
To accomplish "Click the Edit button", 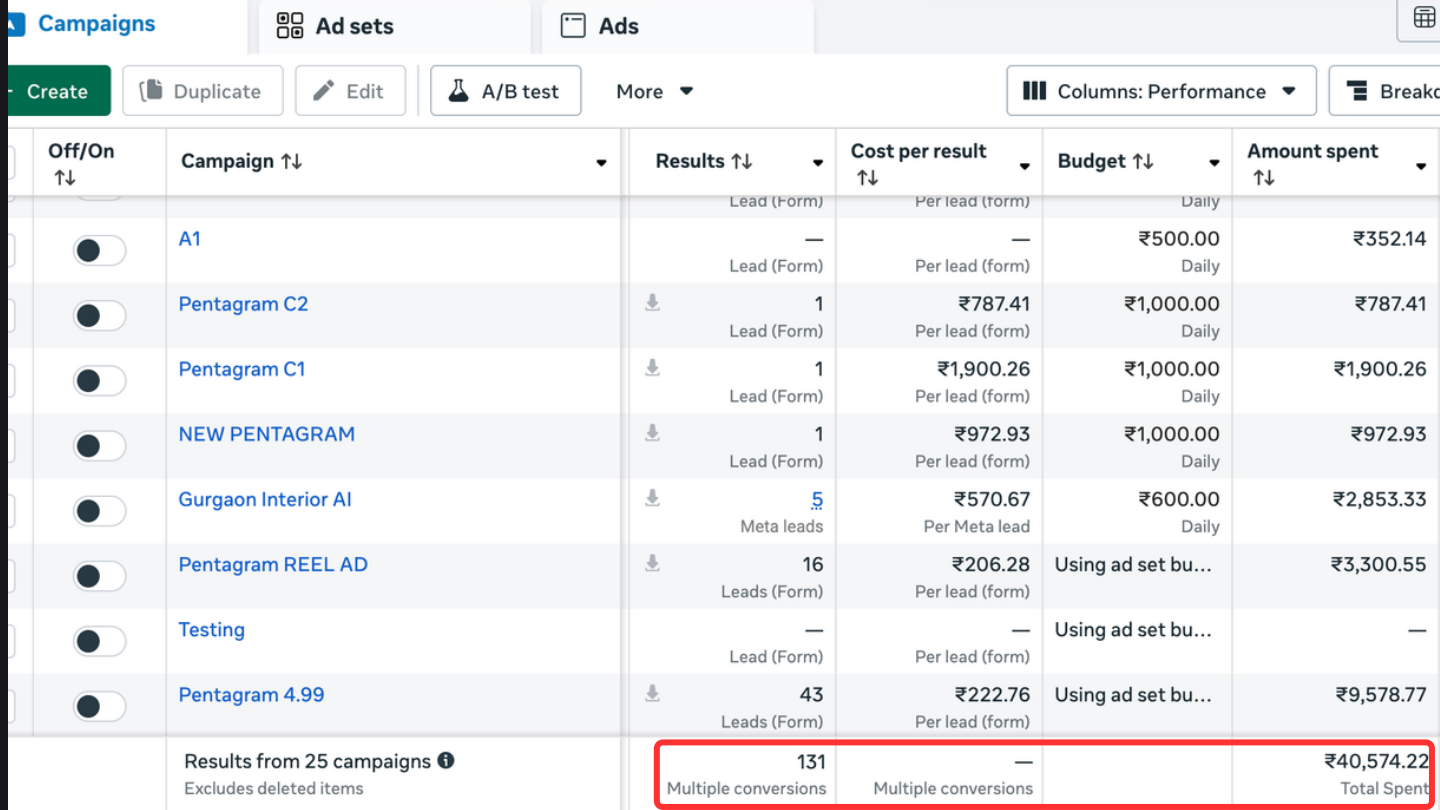I will click(350, 91).
